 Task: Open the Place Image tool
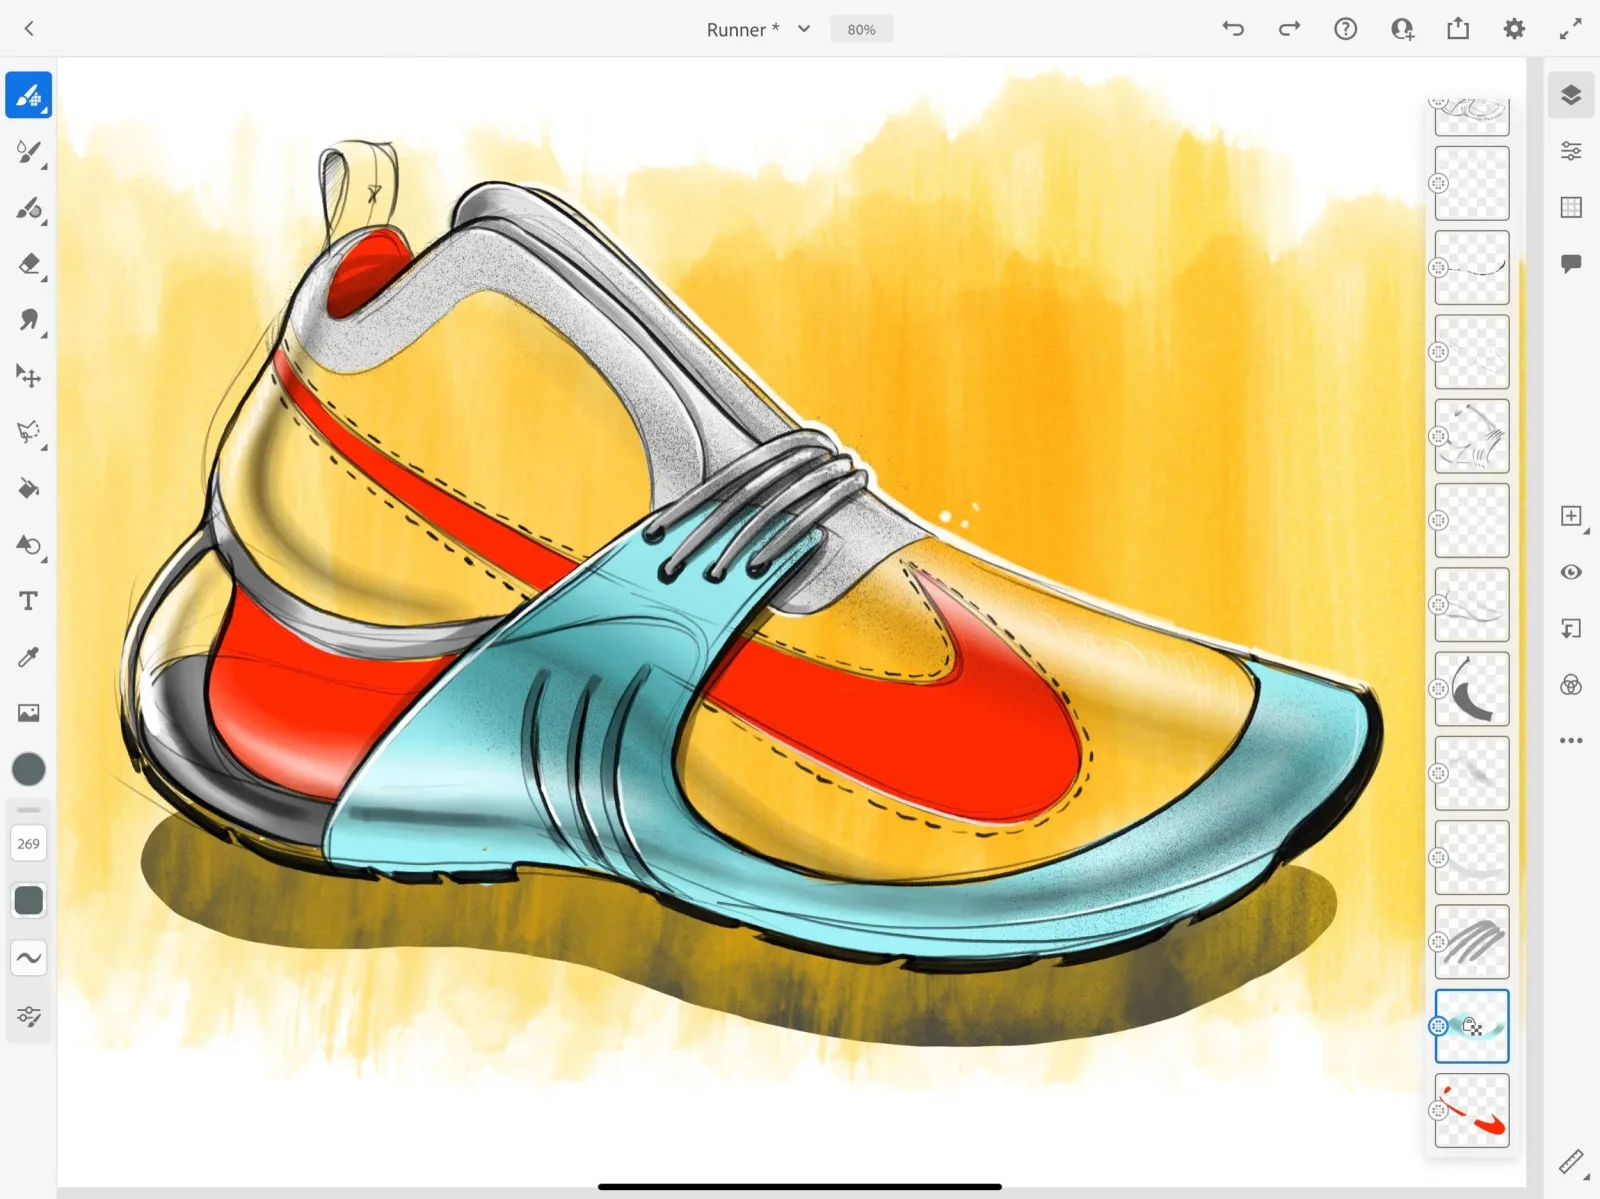coord(29,713)
